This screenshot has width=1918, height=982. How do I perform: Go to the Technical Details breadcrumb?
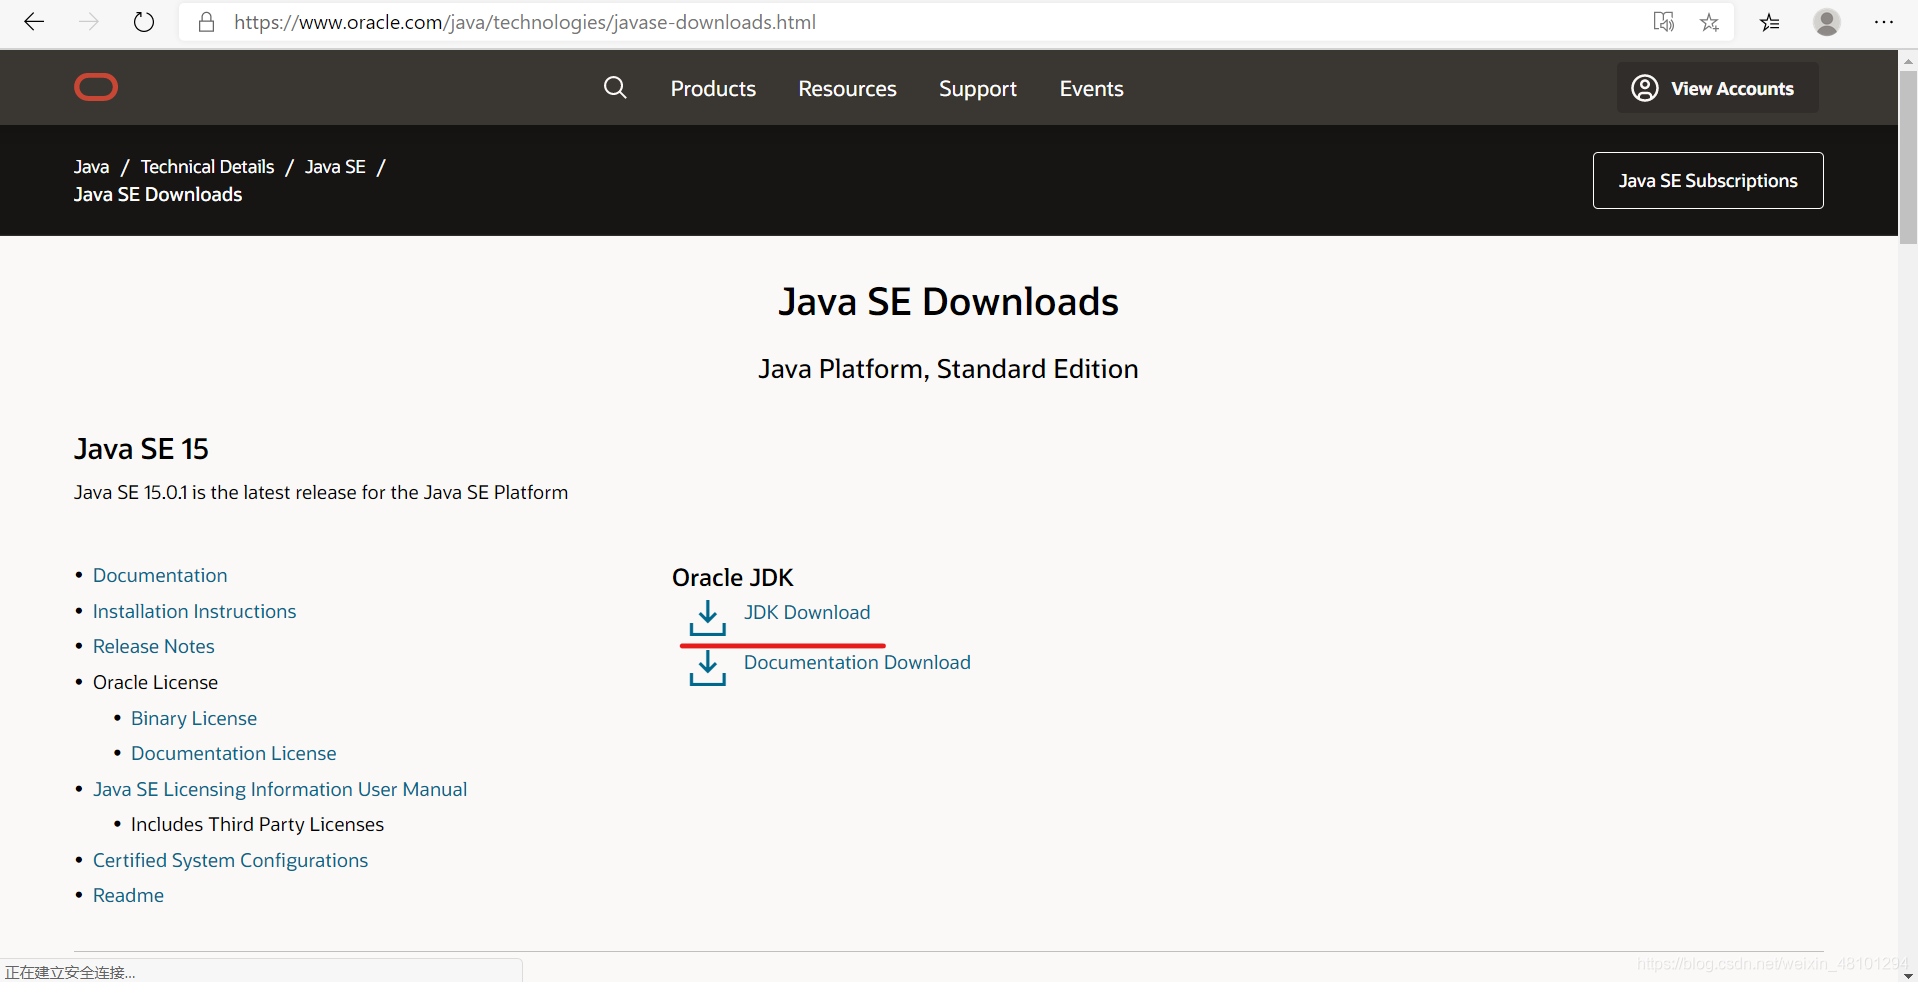[x=207, y=167]
